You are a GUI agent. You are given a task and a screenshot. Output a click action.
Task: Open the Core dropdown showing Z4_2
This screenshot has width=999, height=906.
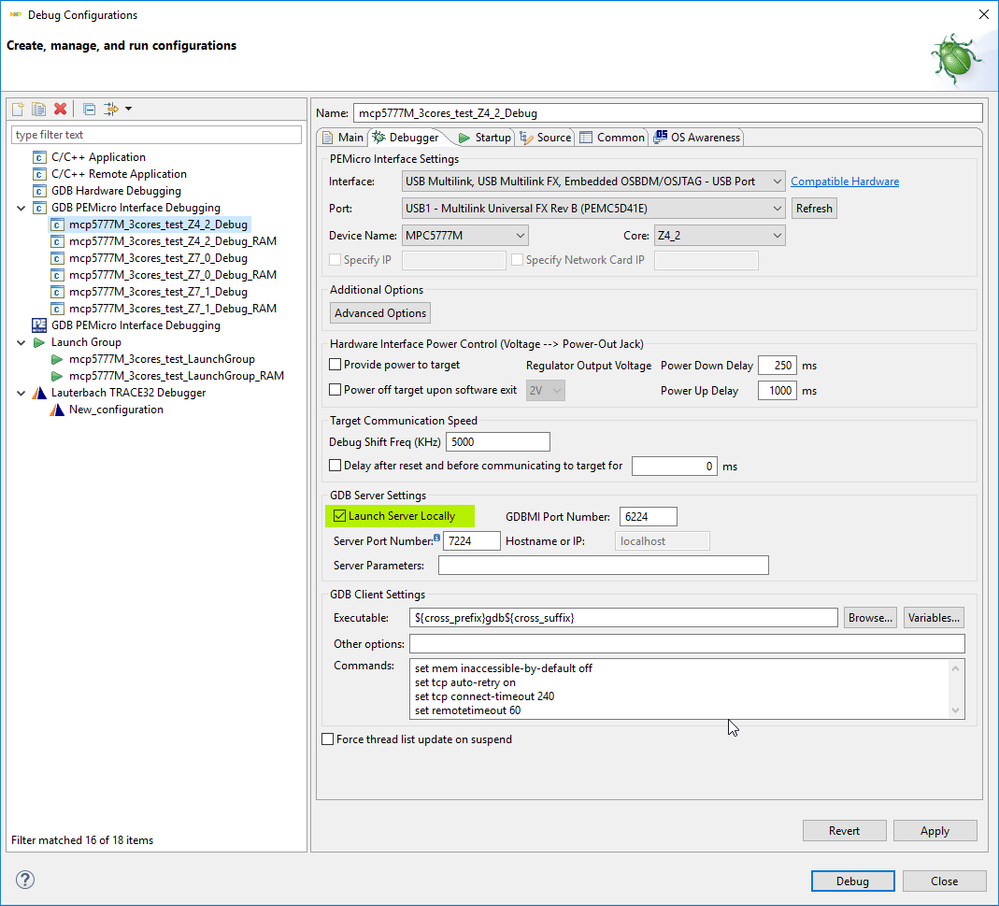[719, 236]
